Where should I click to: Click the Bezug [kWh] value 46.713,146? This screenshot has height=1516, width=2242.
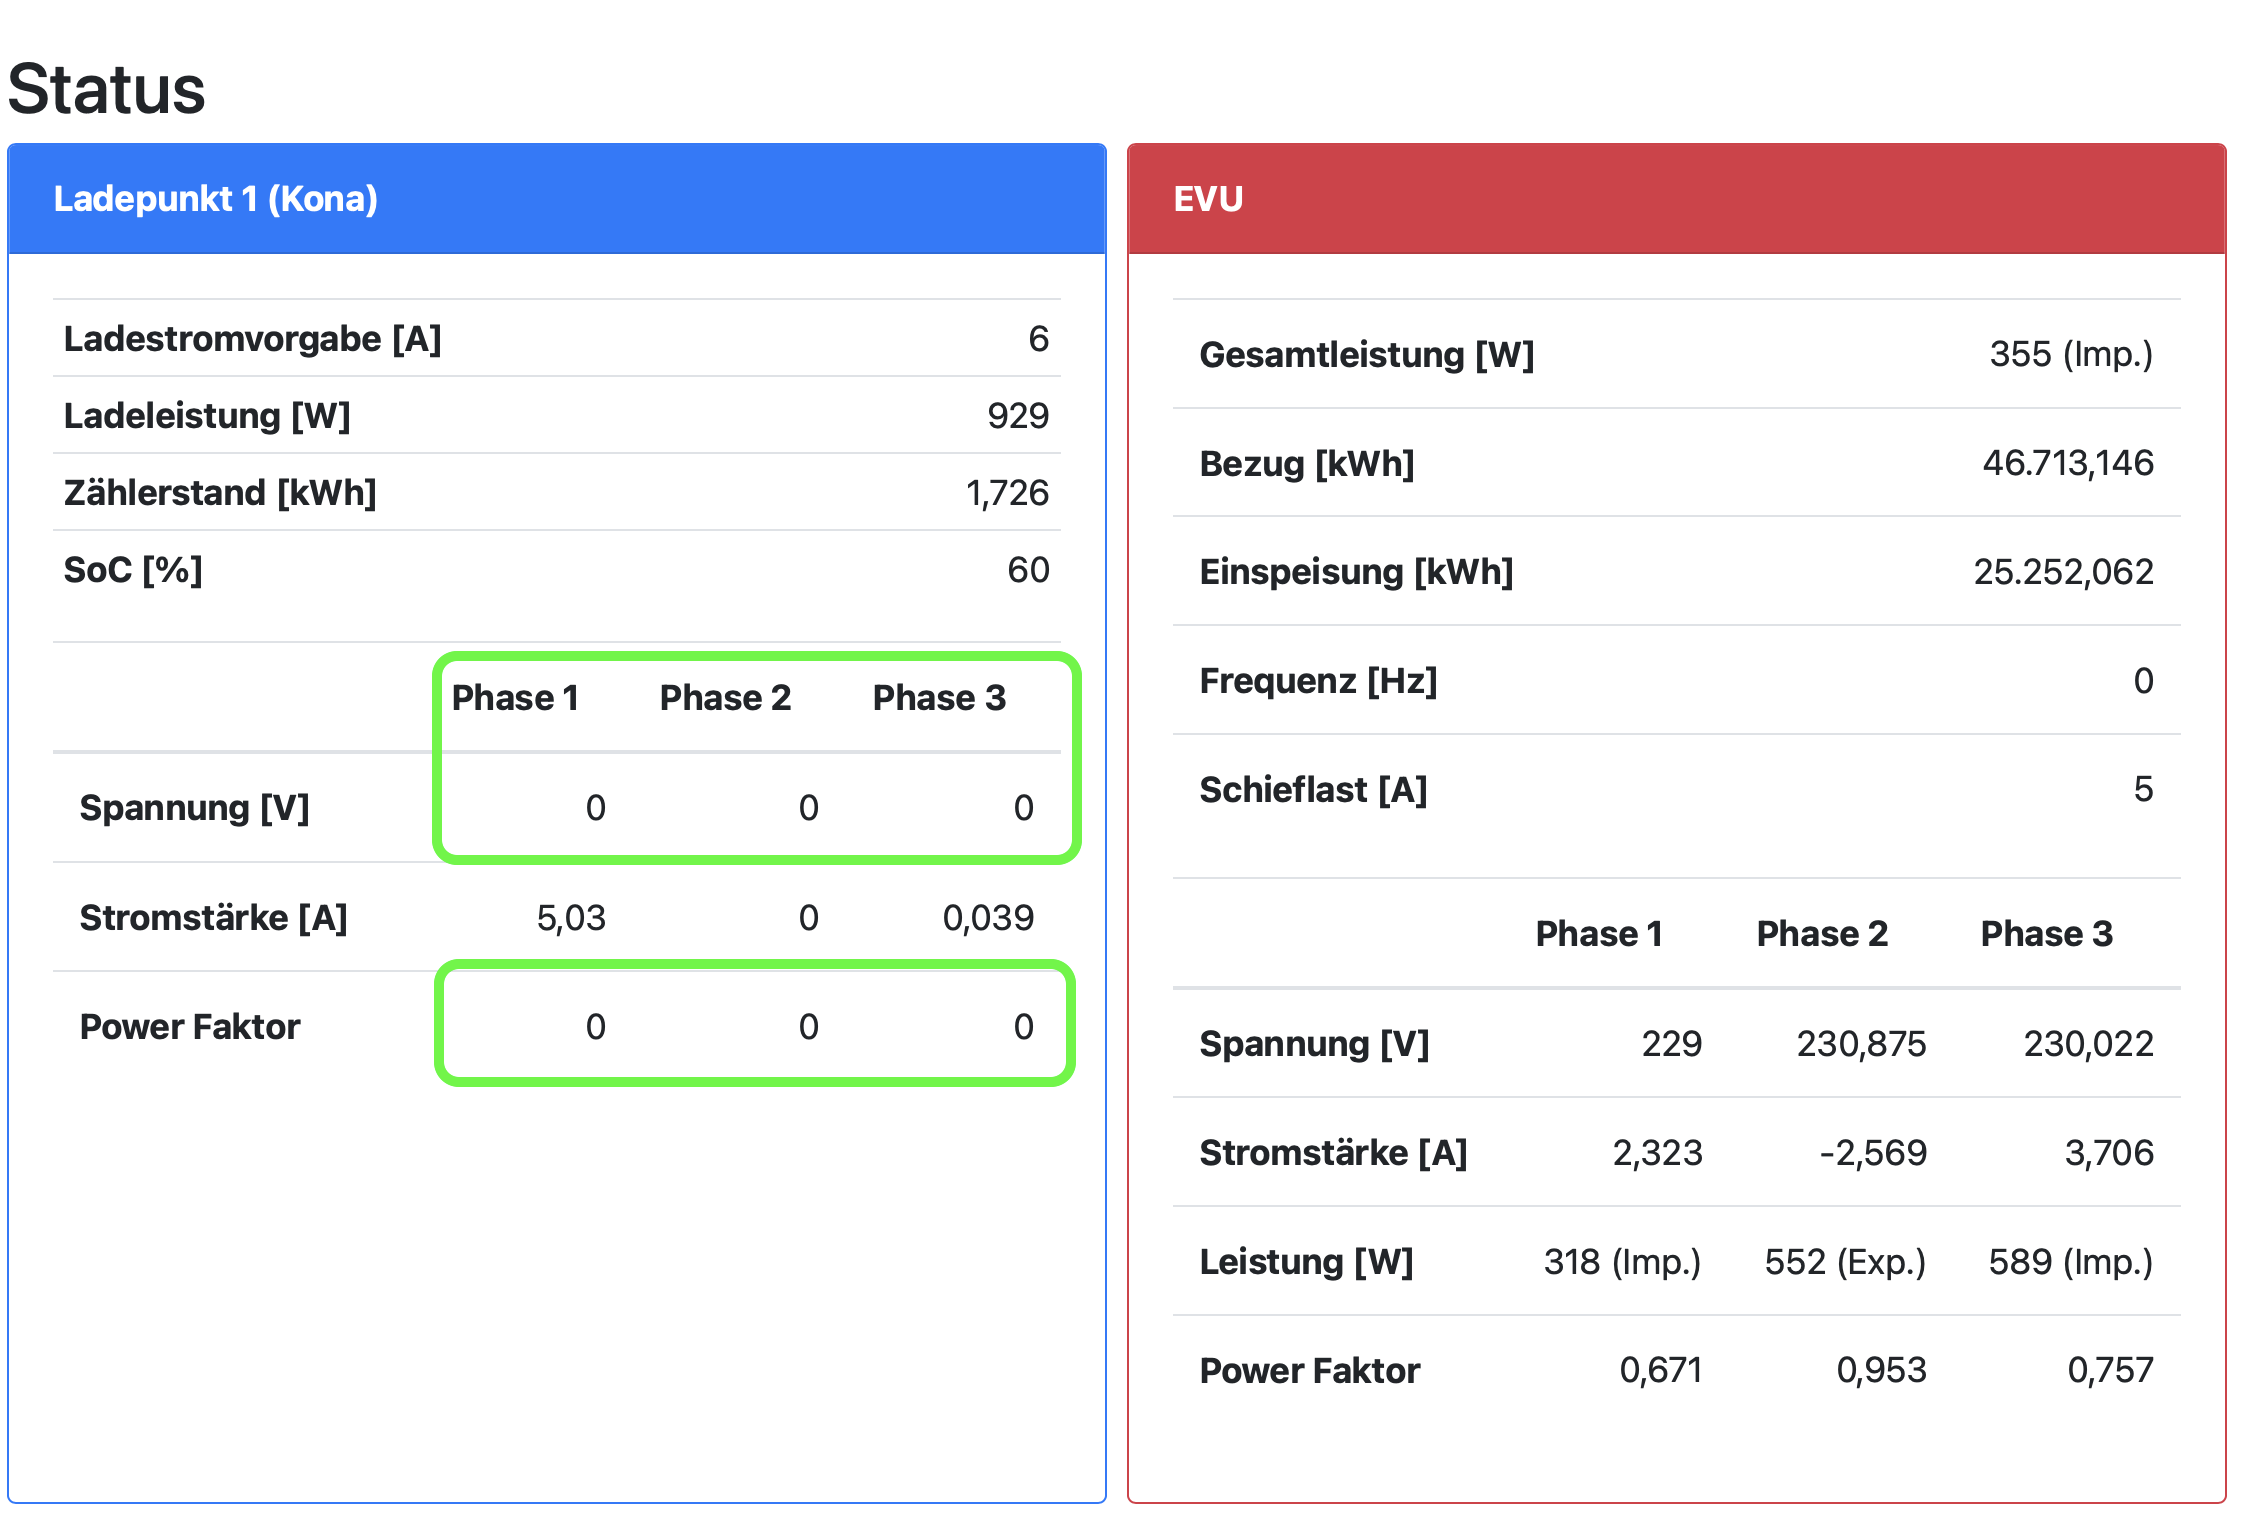[x=2067, y=463]
